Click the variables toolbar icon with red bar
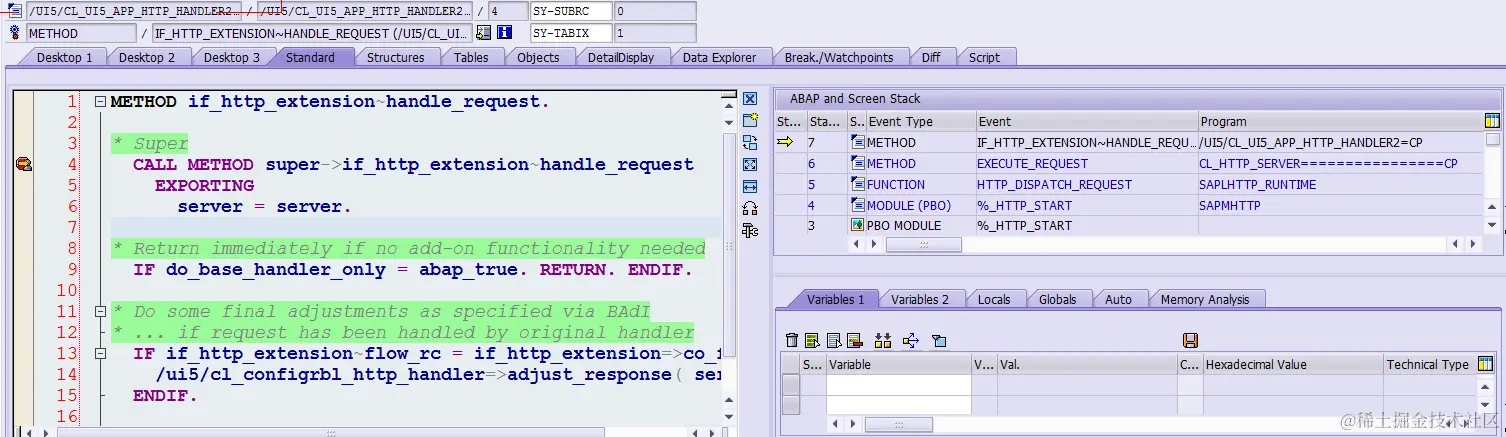1506x437 pixels. click(854, 341)
